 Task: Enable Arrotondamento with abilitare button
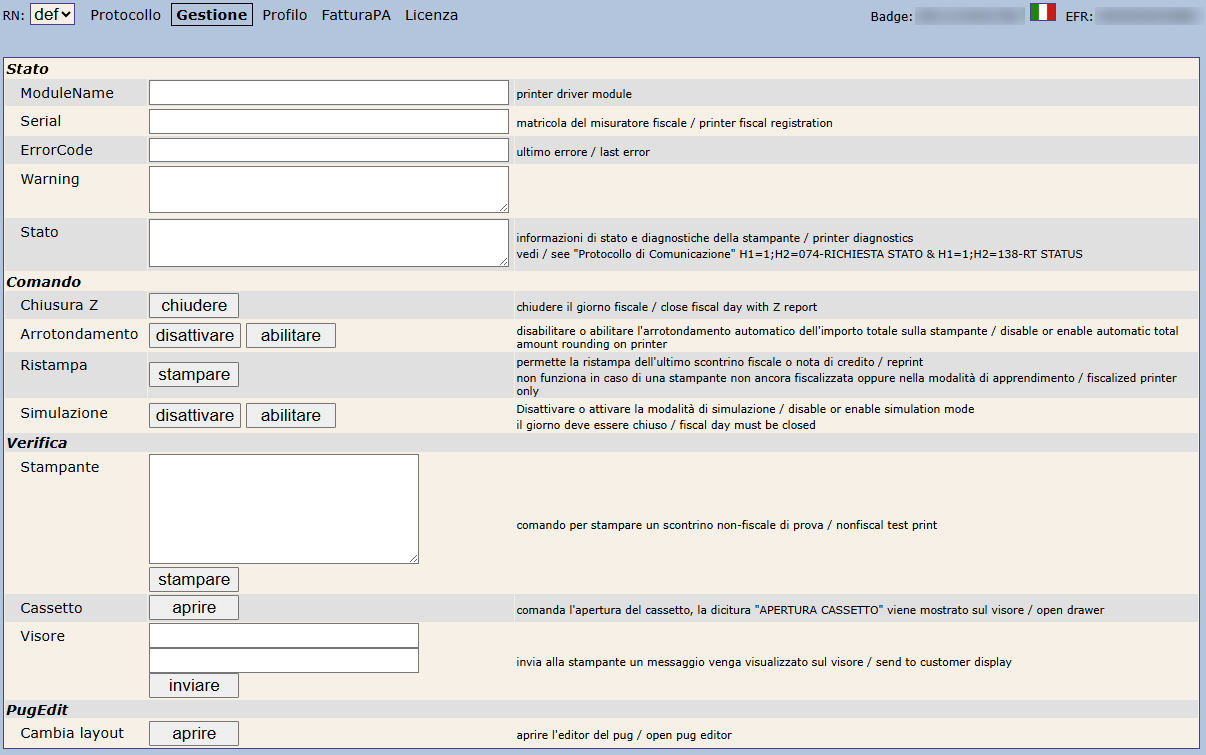coord(291,335)
